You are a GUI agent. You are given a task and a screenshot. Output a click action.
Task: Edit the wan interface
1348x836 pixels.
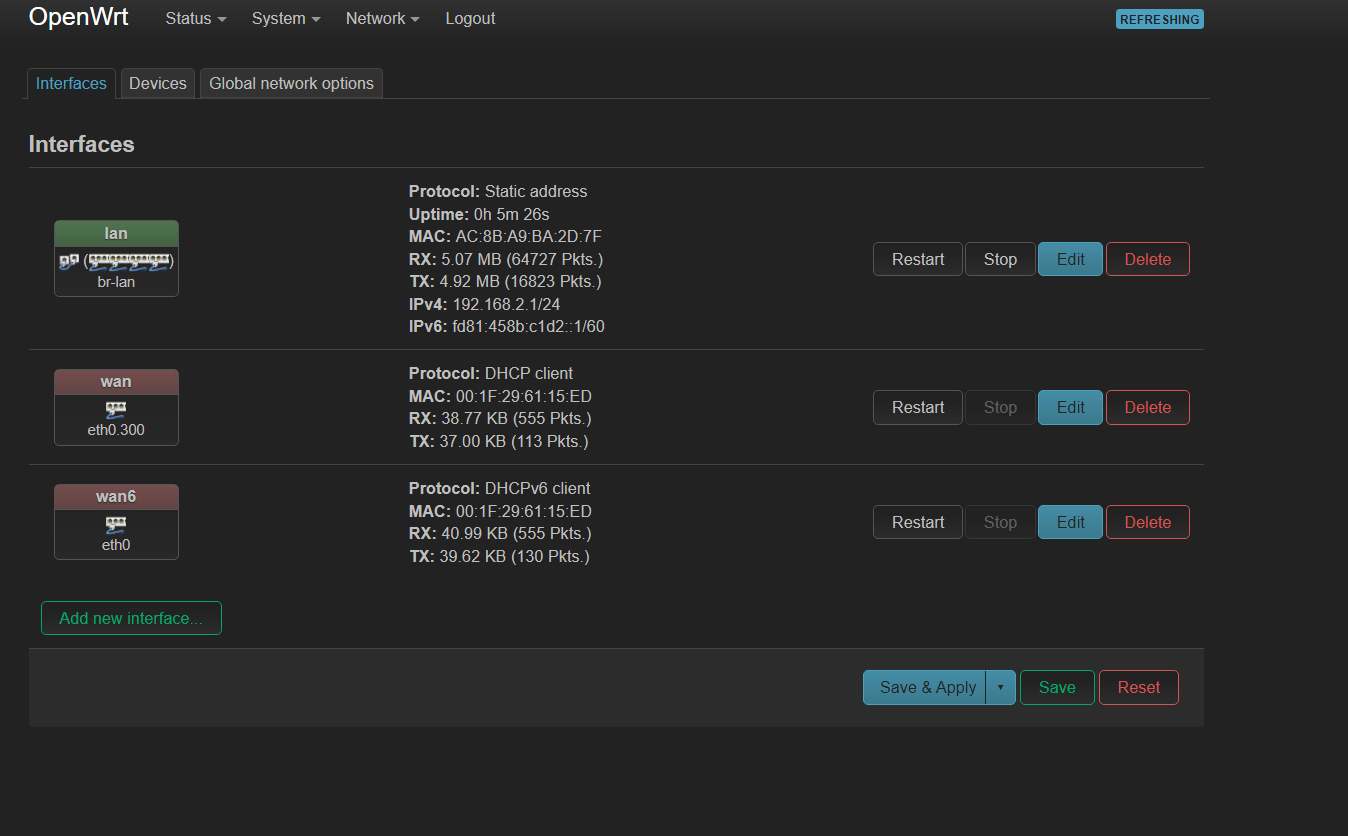click(x=1070, y=407)
